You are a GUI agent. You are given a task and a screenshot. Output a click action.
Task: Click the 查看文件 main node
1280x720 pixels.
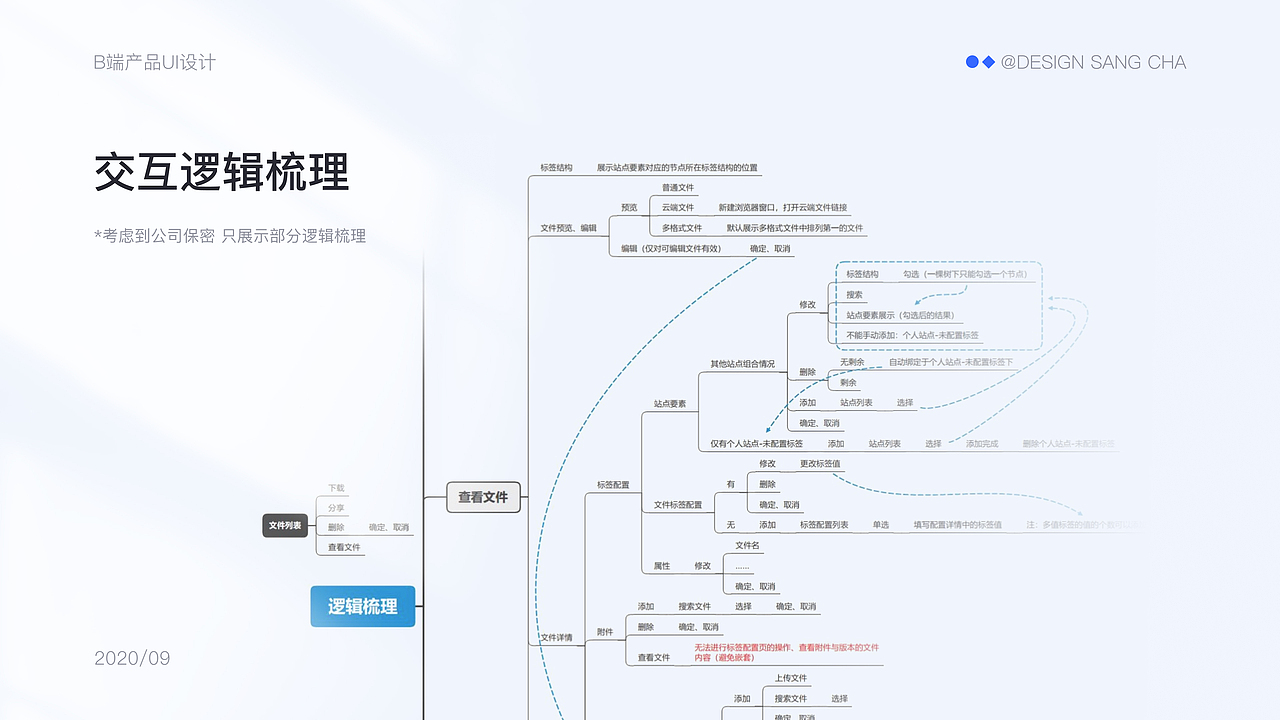(484, 496)
